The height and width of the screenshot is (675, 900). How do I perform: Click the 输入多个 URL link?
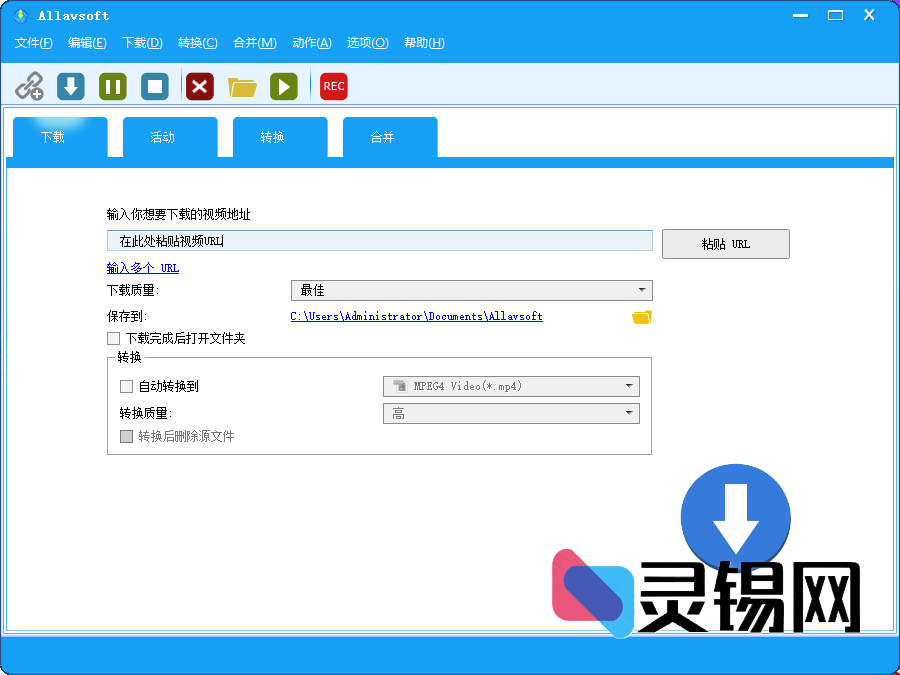click(142, 267)
